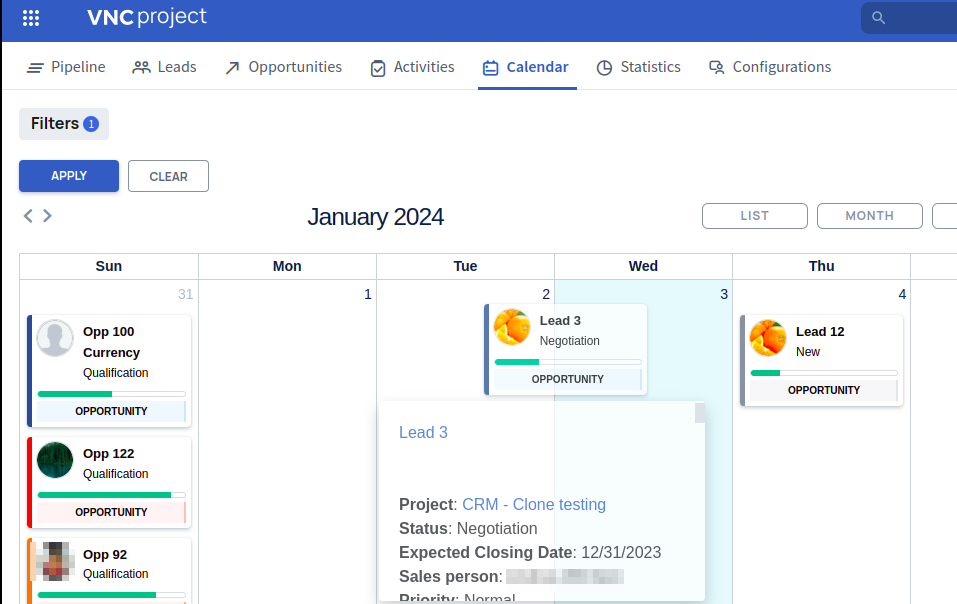Image resolution: width=957 pixels, height=604 pixels.
Task: Open the Configurations tab
Action: (769, 67)
